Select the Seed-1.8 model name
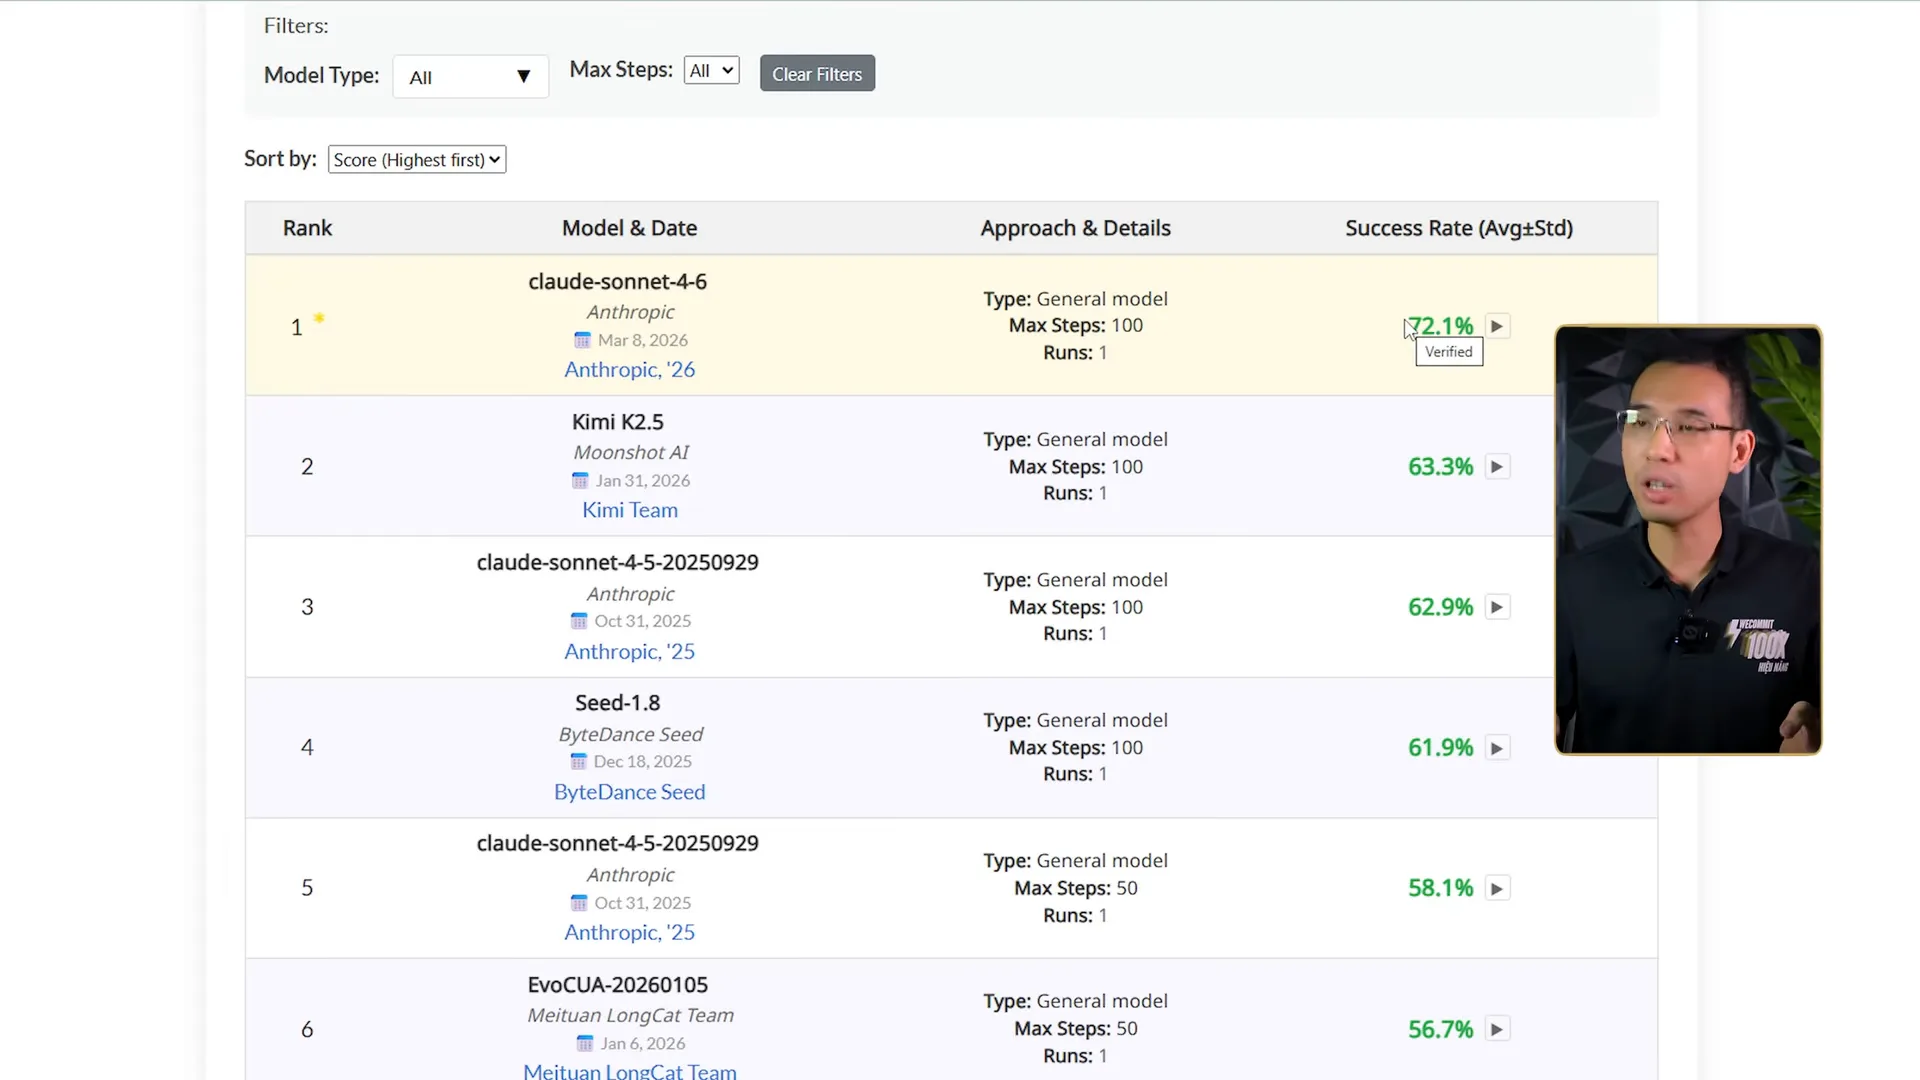Image resolution: width=1920 pixels, height=1080 pixels. [x=618, y=703]
